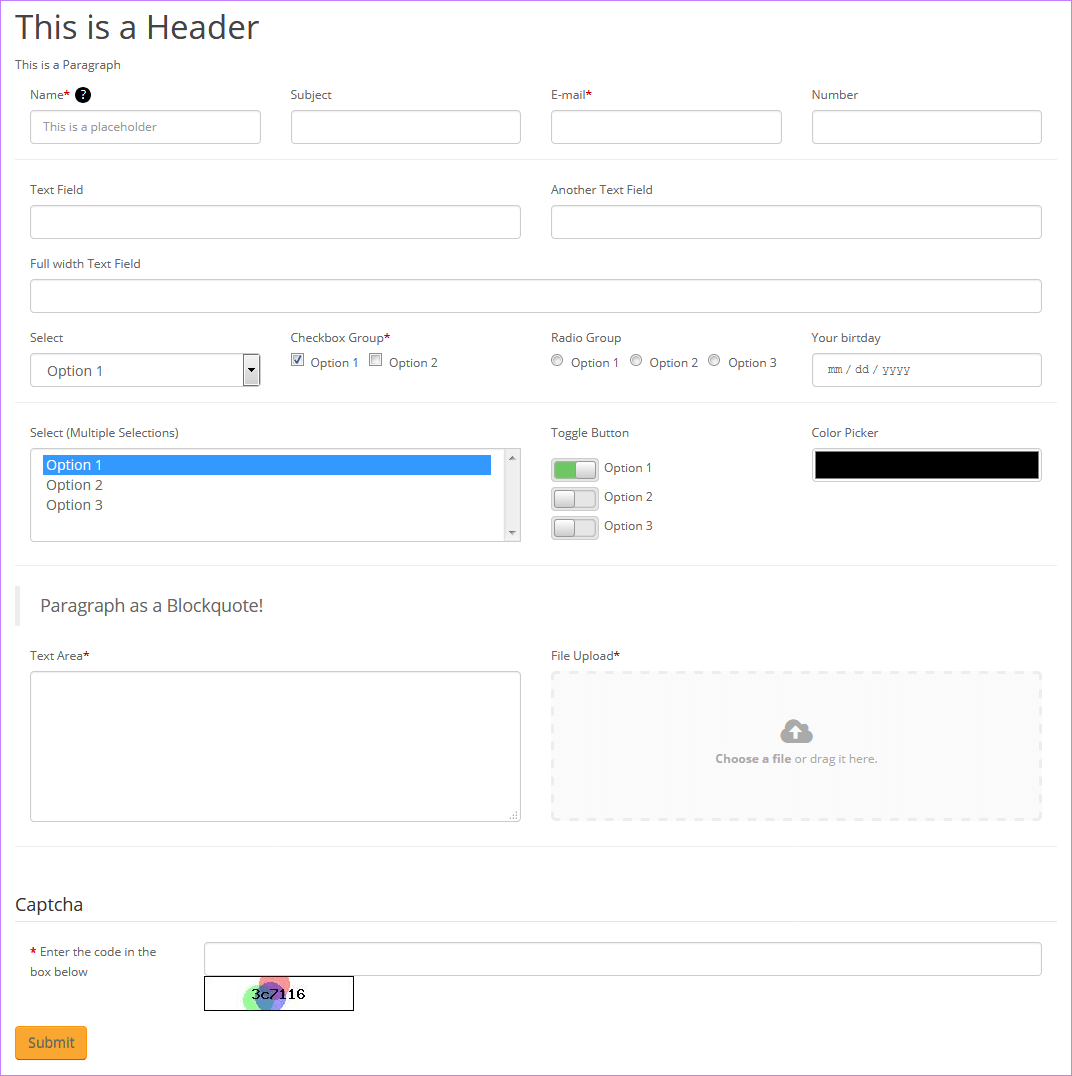
Task: Click the Number input field
Action: point(927,127)
